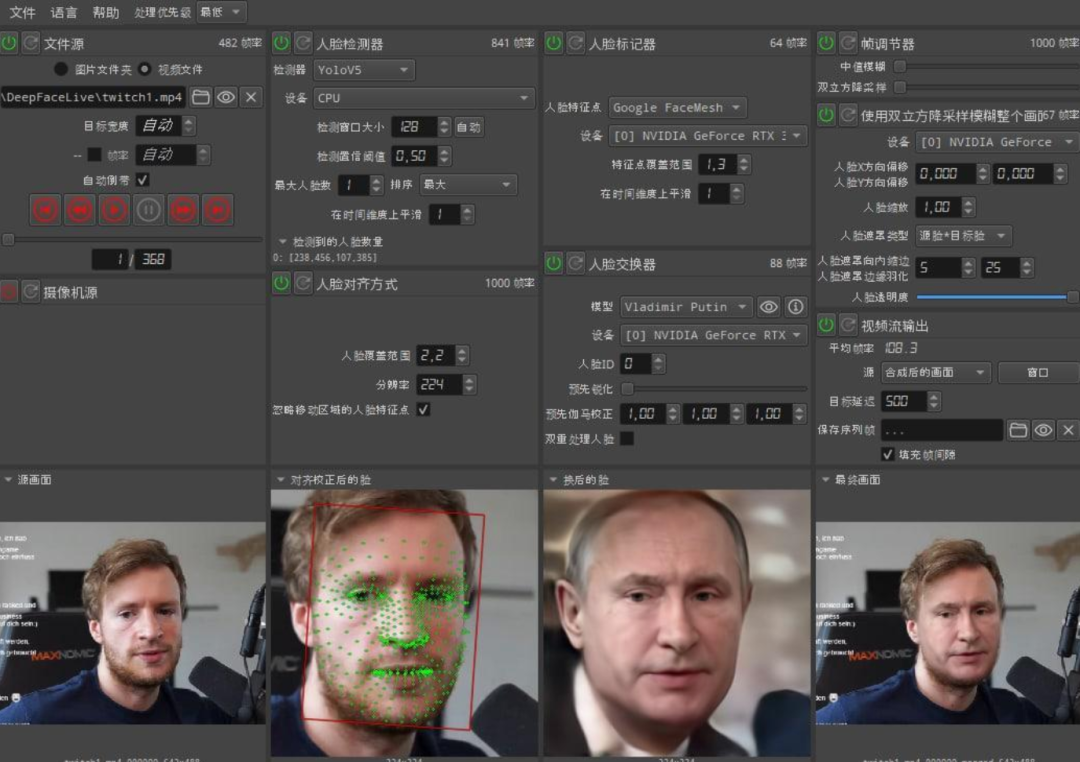
Task: Toggle the 人脸交换器 power icon
Action: pyautogui.click(x=554, y=263)
